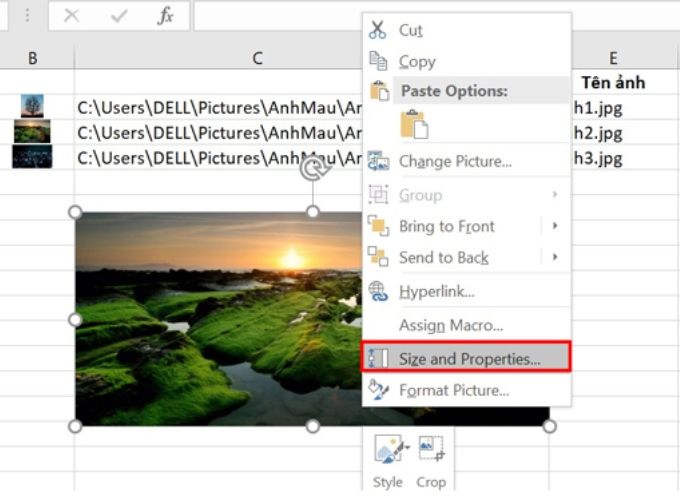Click the rotation handle above the picture
Viewport: 680px width, 500px height.
point(313,169)
